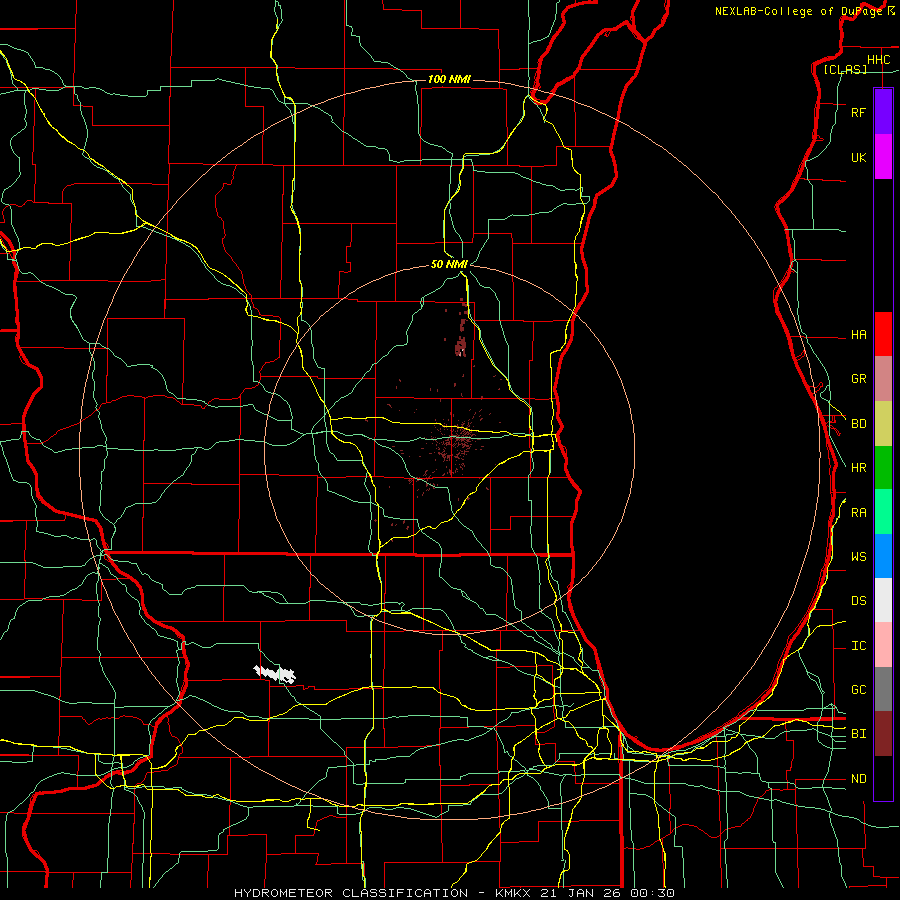Click the ND legend label
This screenshot has height=900, width=900.
(x=858, y=779)
